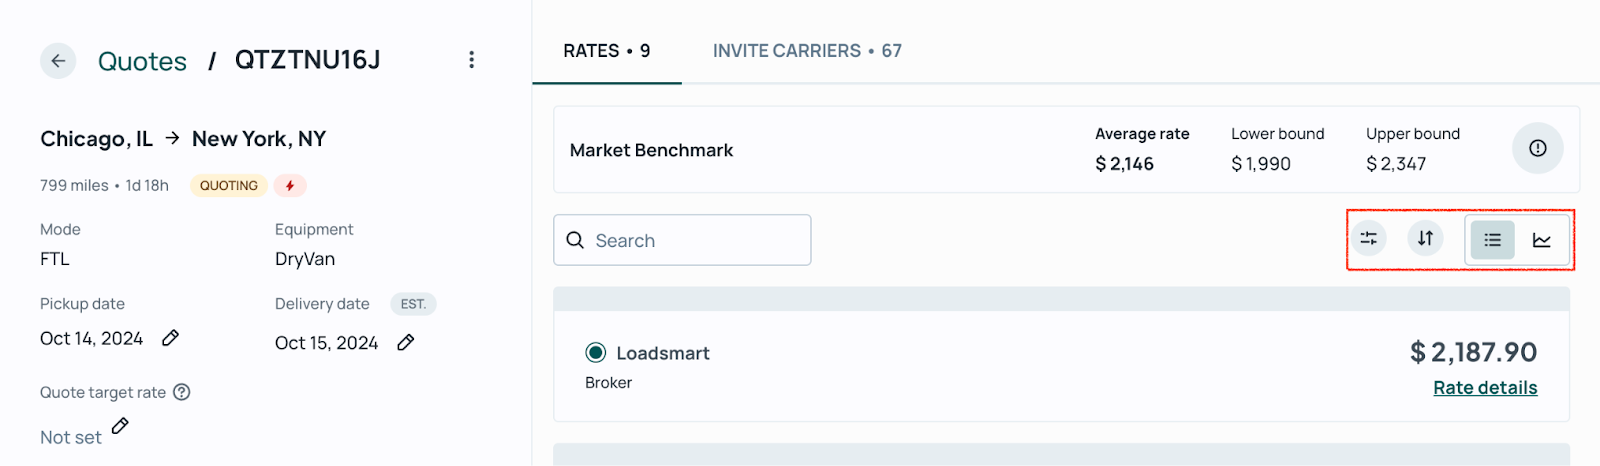Click the QUOTING status badge

[x=229, y=185]
